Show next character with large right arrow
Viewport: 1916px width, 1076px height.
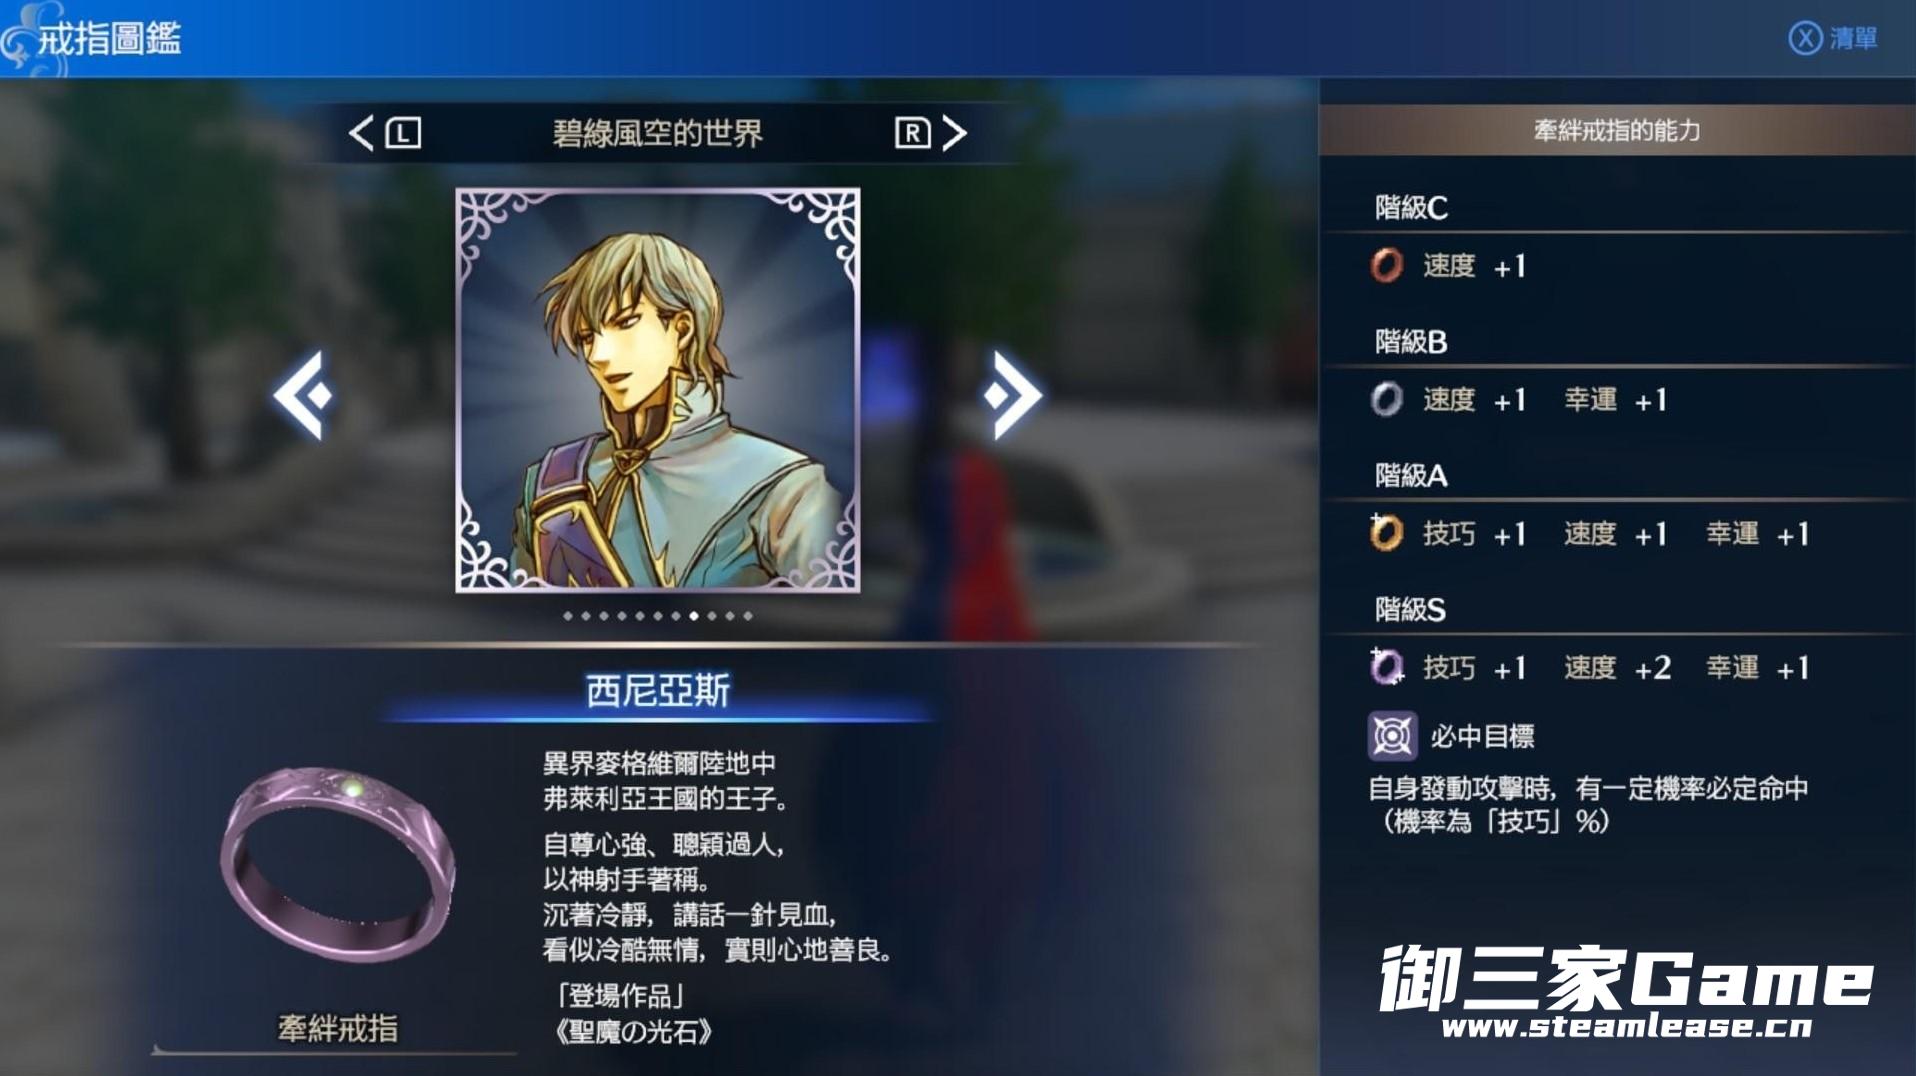coord(1012,395)
